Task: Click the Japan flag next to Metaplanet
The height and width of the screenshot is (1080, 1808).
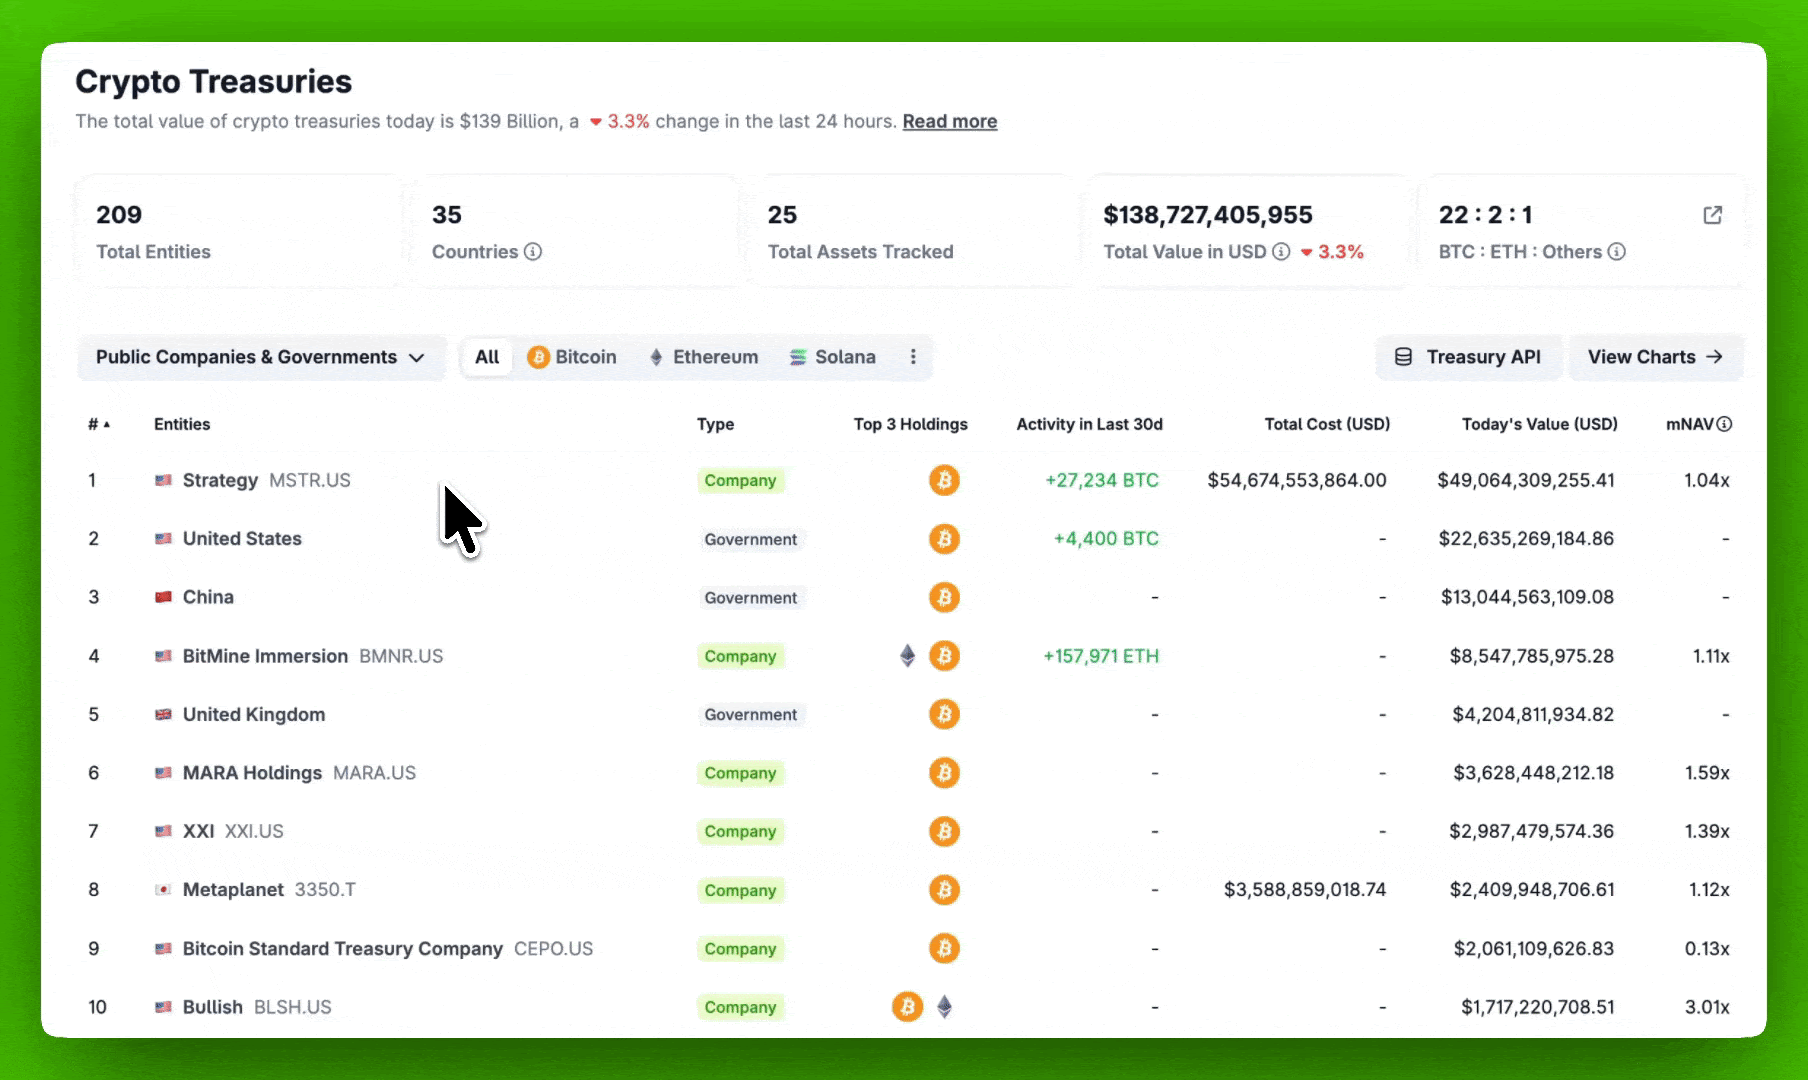Action: (x=163, y=890)
